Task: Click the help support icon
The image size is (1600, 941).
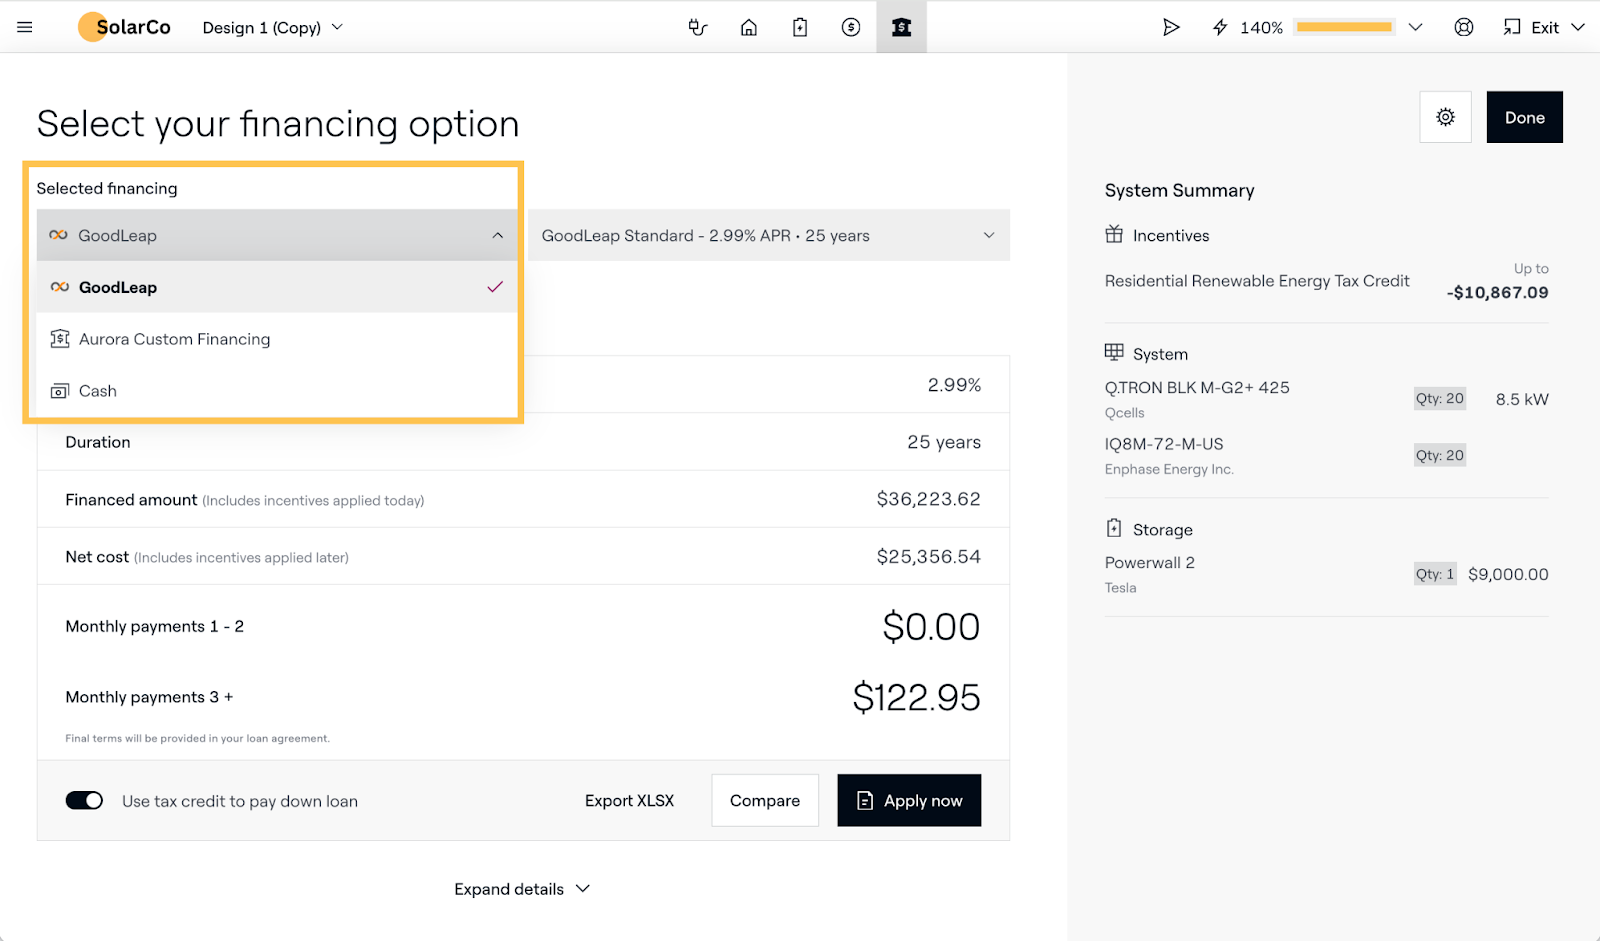Action: coord(1463,27)
